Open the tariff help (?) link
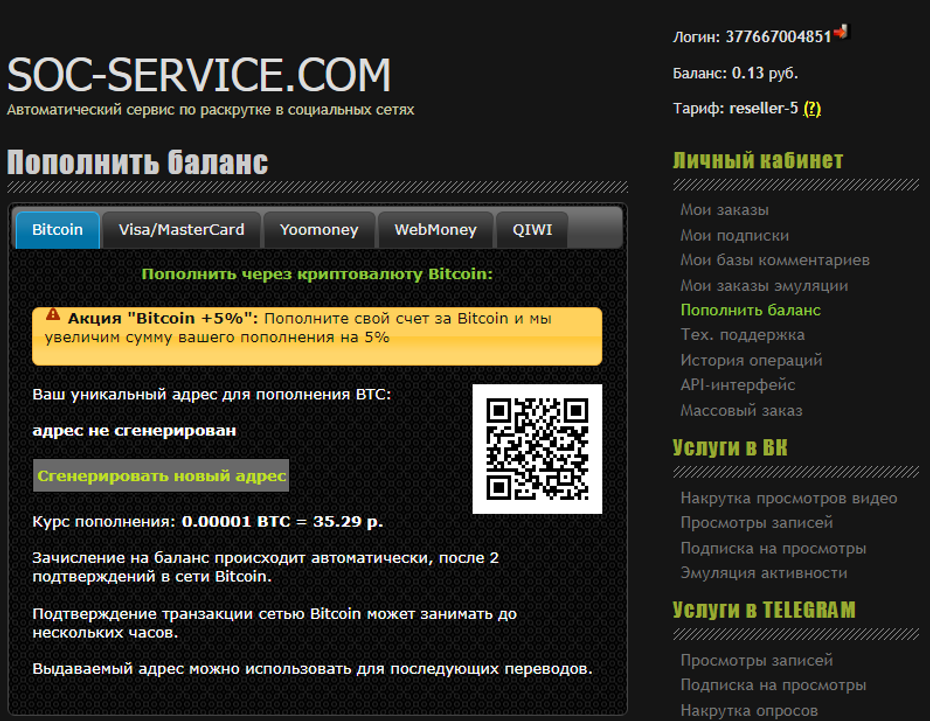The image size is (930, 721). [812, 109]
